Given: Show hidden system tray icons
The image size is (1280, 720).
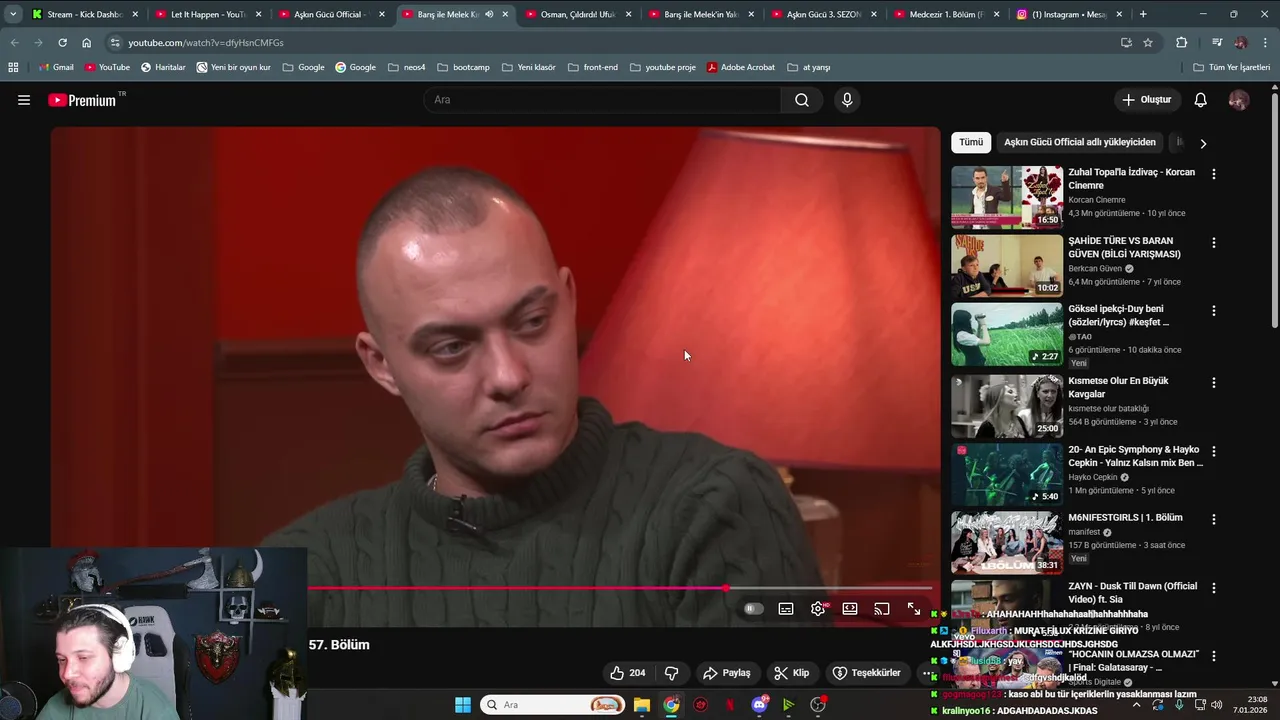Looking at the screenshot, I should (1136, 705).
